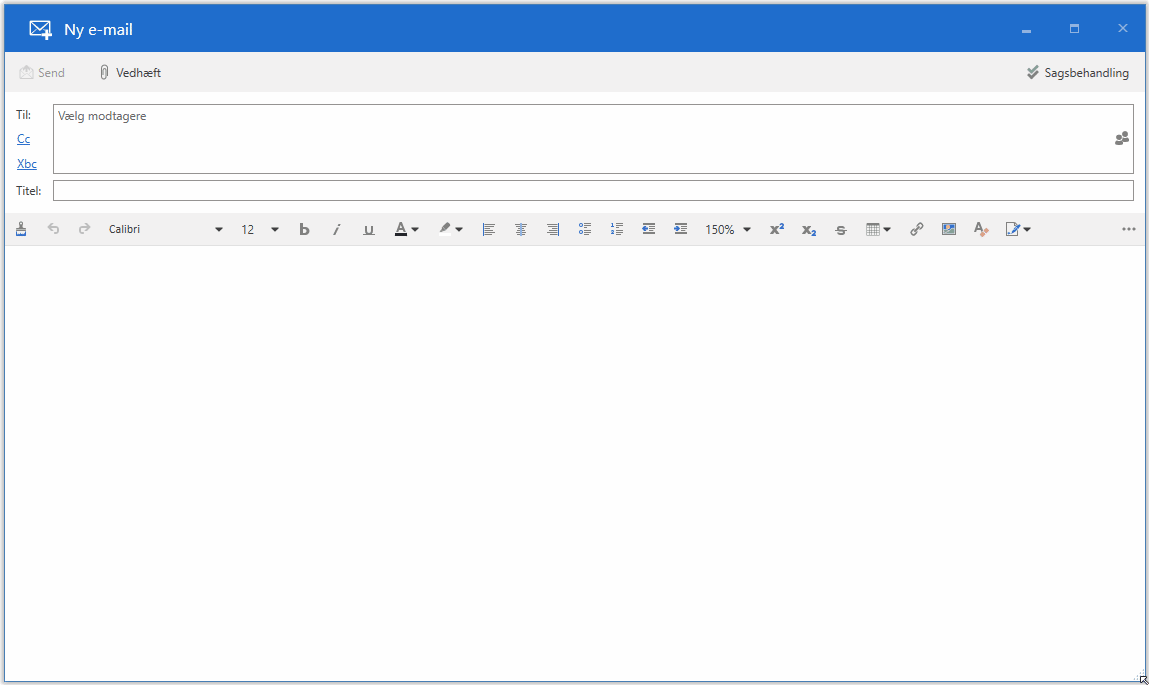Redo the last change
This screenshot has height=685, width=1149.
pos(83,229)
